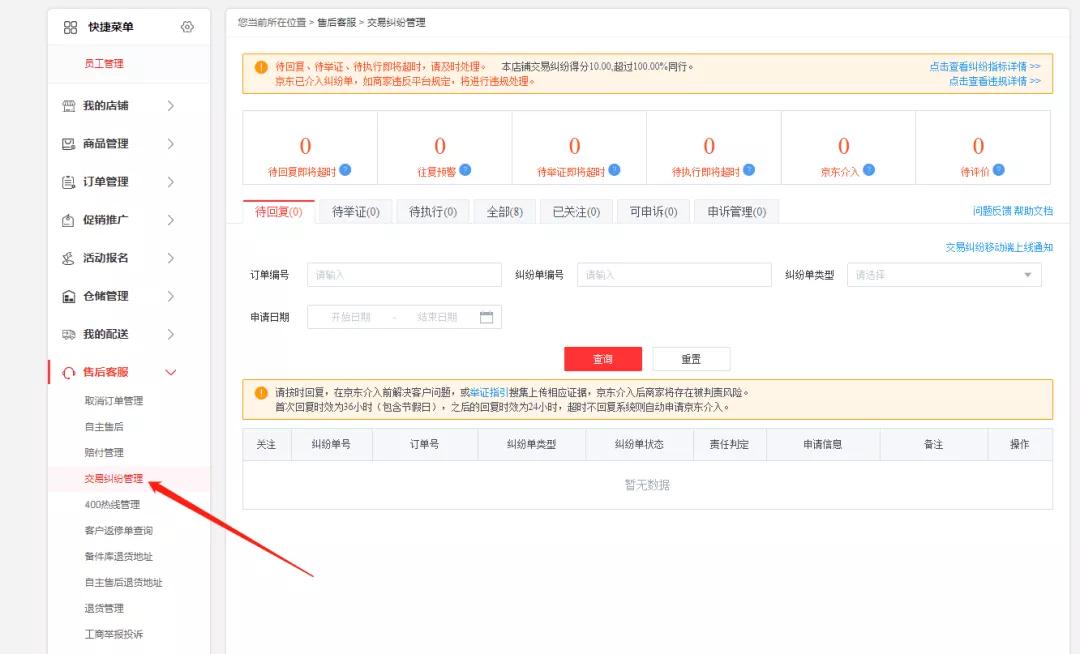Expand 订单管理 menu chevron
The width and height of the screenshot is (1080, 654).
(171, 182)
